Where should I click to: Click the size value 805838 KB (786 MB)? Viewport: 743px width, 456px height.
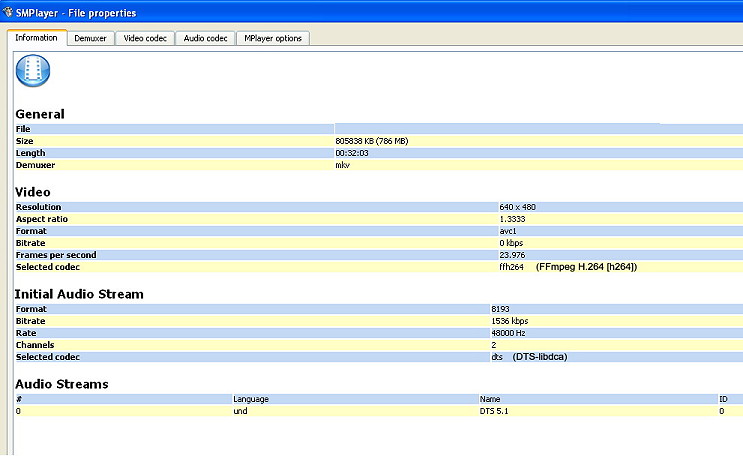click(x=372, y=141)
